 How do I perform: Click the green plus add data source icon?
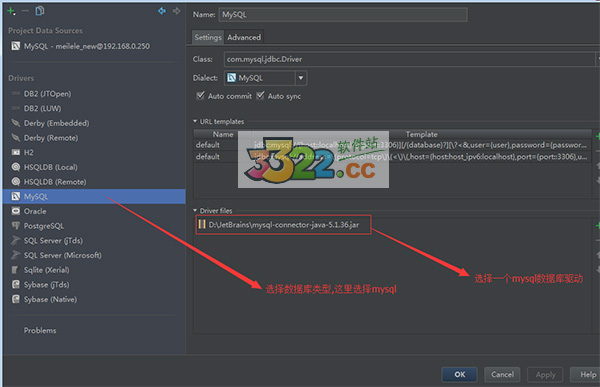pos(11,11)
